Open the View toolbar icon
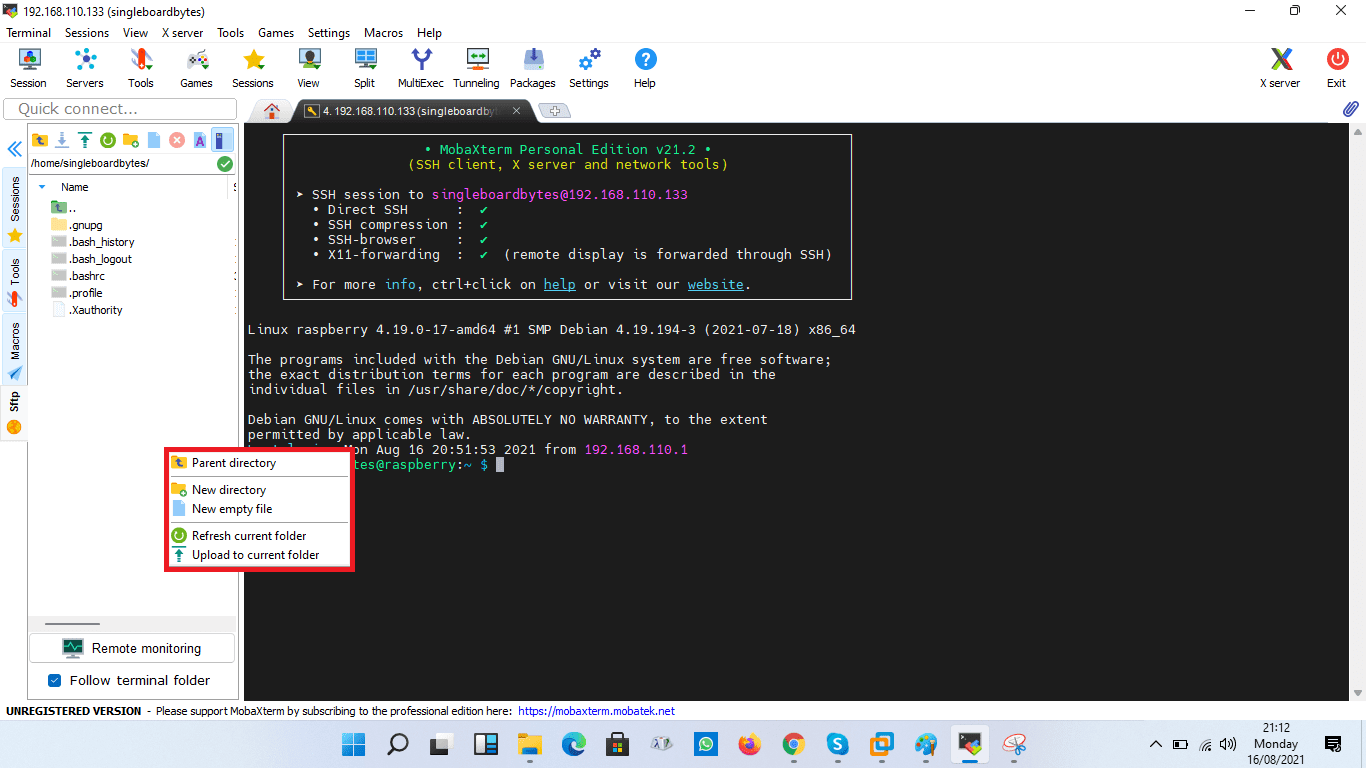 [x=309, y=68]
